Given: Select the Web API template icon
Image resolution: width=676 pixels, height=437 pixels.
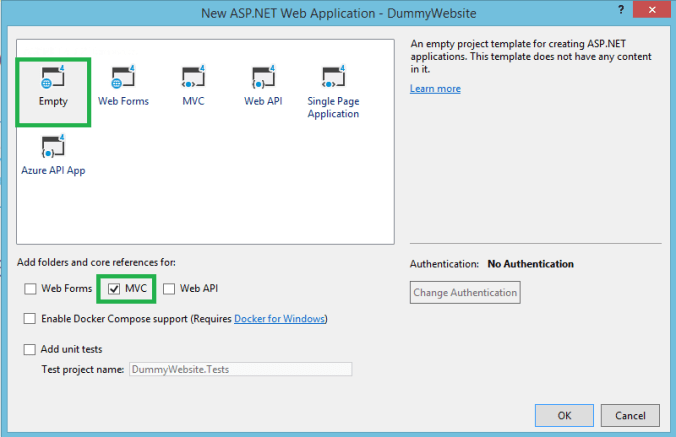Looking at the screenshot, I should click(x=264, y=78).
